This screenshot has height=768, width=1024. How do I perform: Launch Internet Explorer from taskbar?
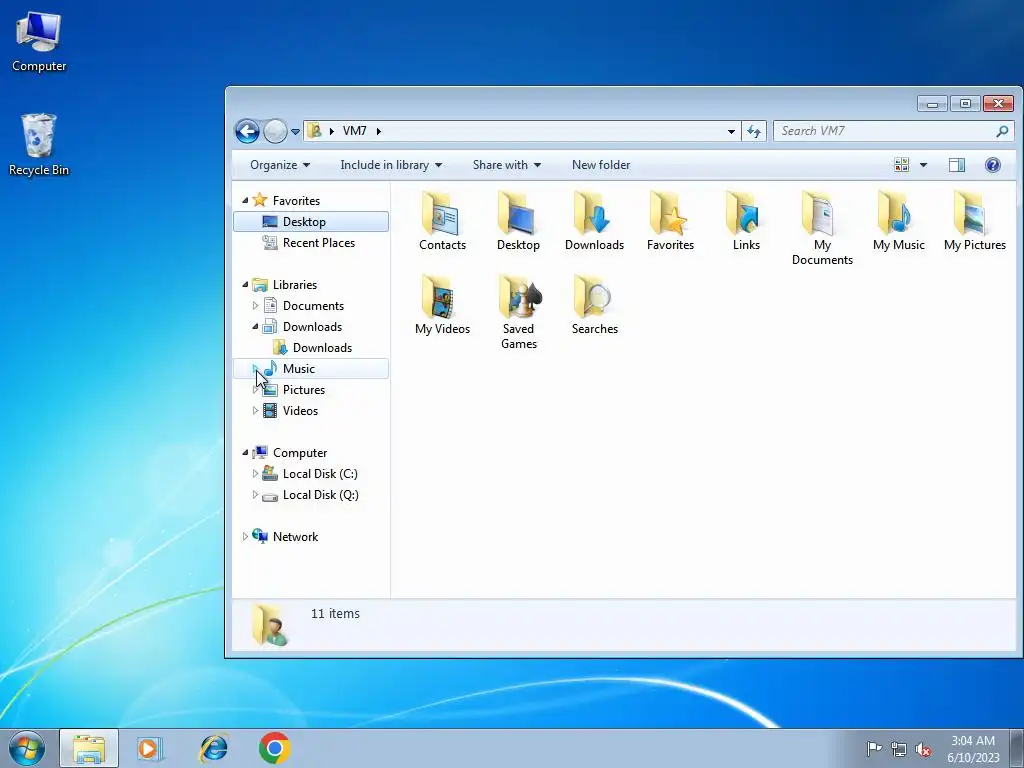[214, 748]
